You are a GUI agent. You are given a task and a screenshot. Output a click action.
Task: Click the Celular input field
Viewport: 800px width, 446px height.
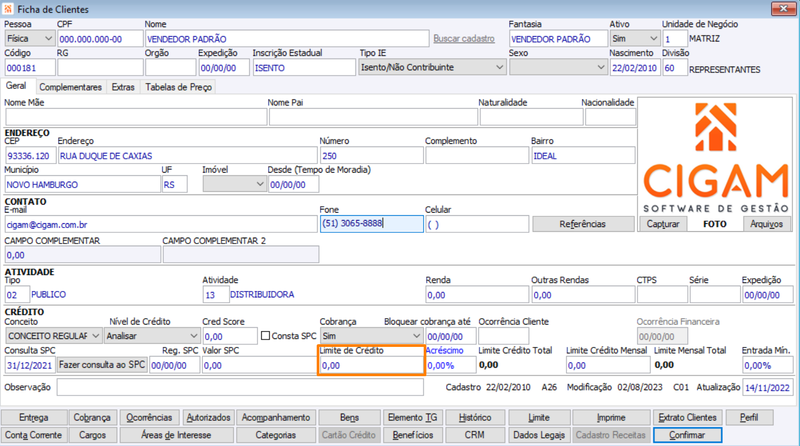pyautogui.click(x=477, y=224)
